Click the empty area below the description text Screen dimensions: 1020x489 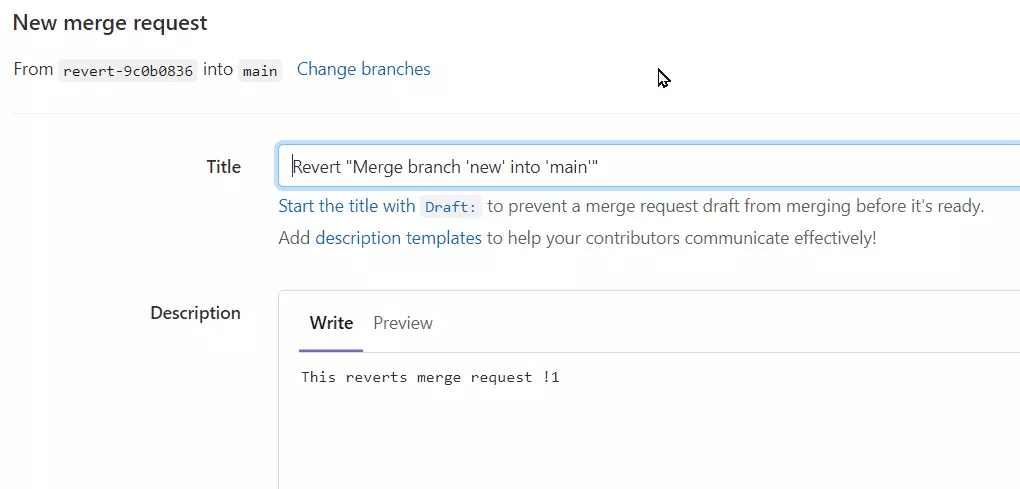pos(651,442)
